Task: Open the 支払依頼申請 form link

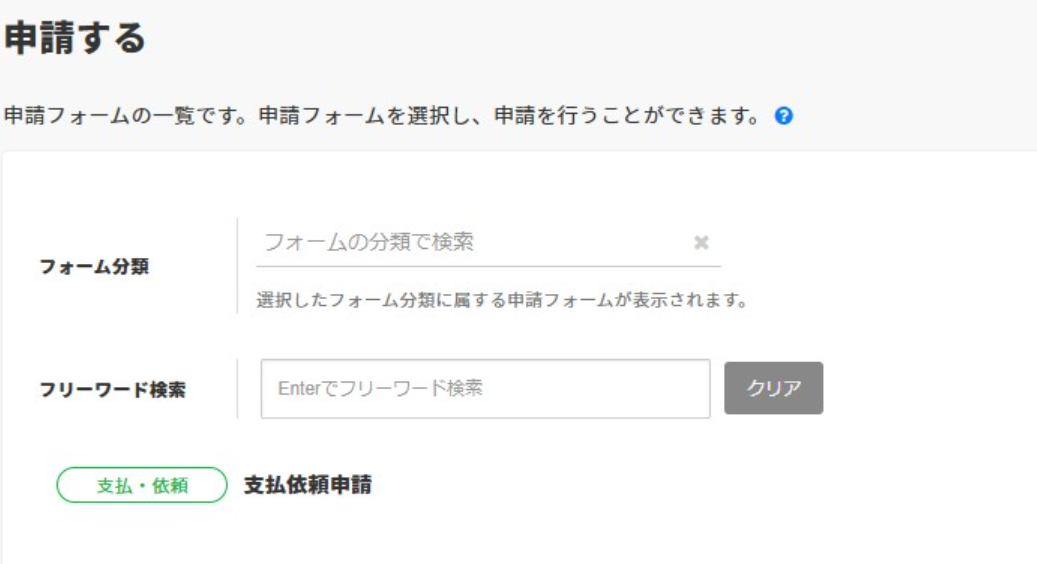Action: click(x=308, y=485)
